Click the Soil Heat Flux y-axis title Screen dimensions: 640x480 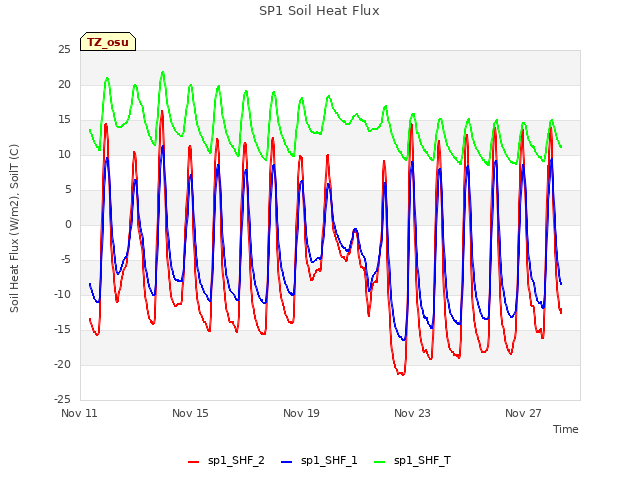pos(14,228)
